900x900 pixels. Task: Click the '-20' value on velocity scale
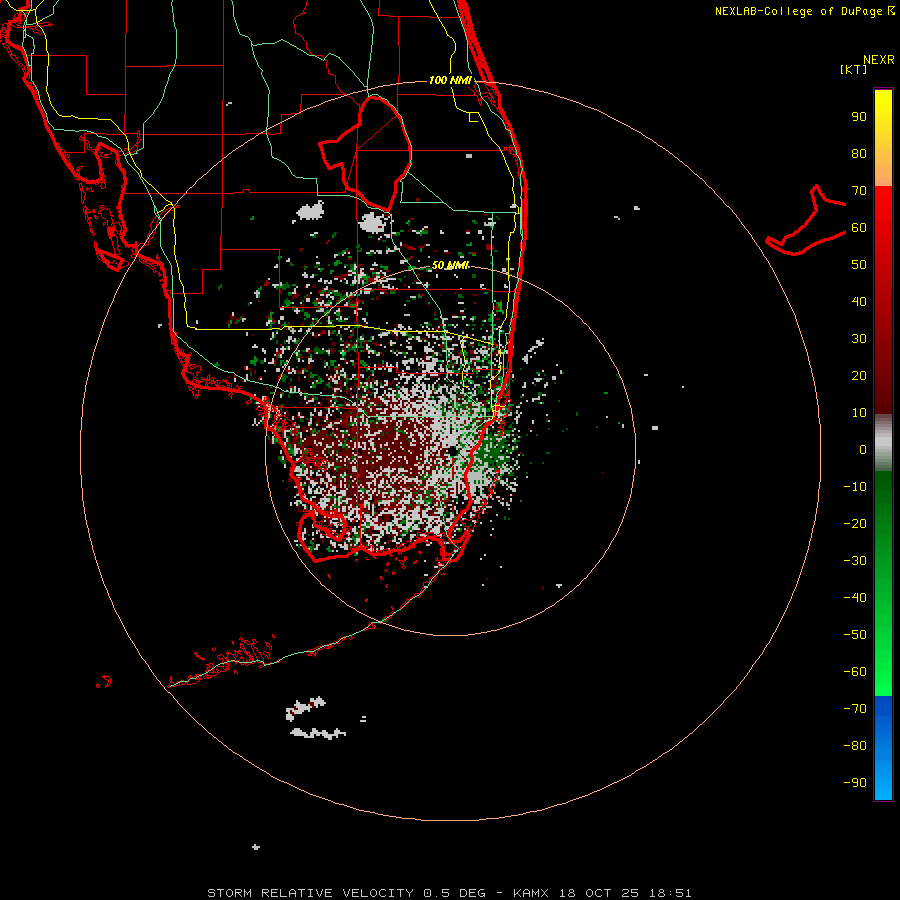(x=855, y=523)
